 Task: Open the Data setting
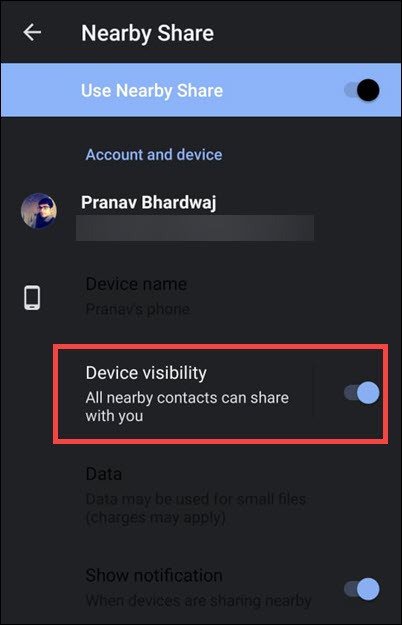104,474
